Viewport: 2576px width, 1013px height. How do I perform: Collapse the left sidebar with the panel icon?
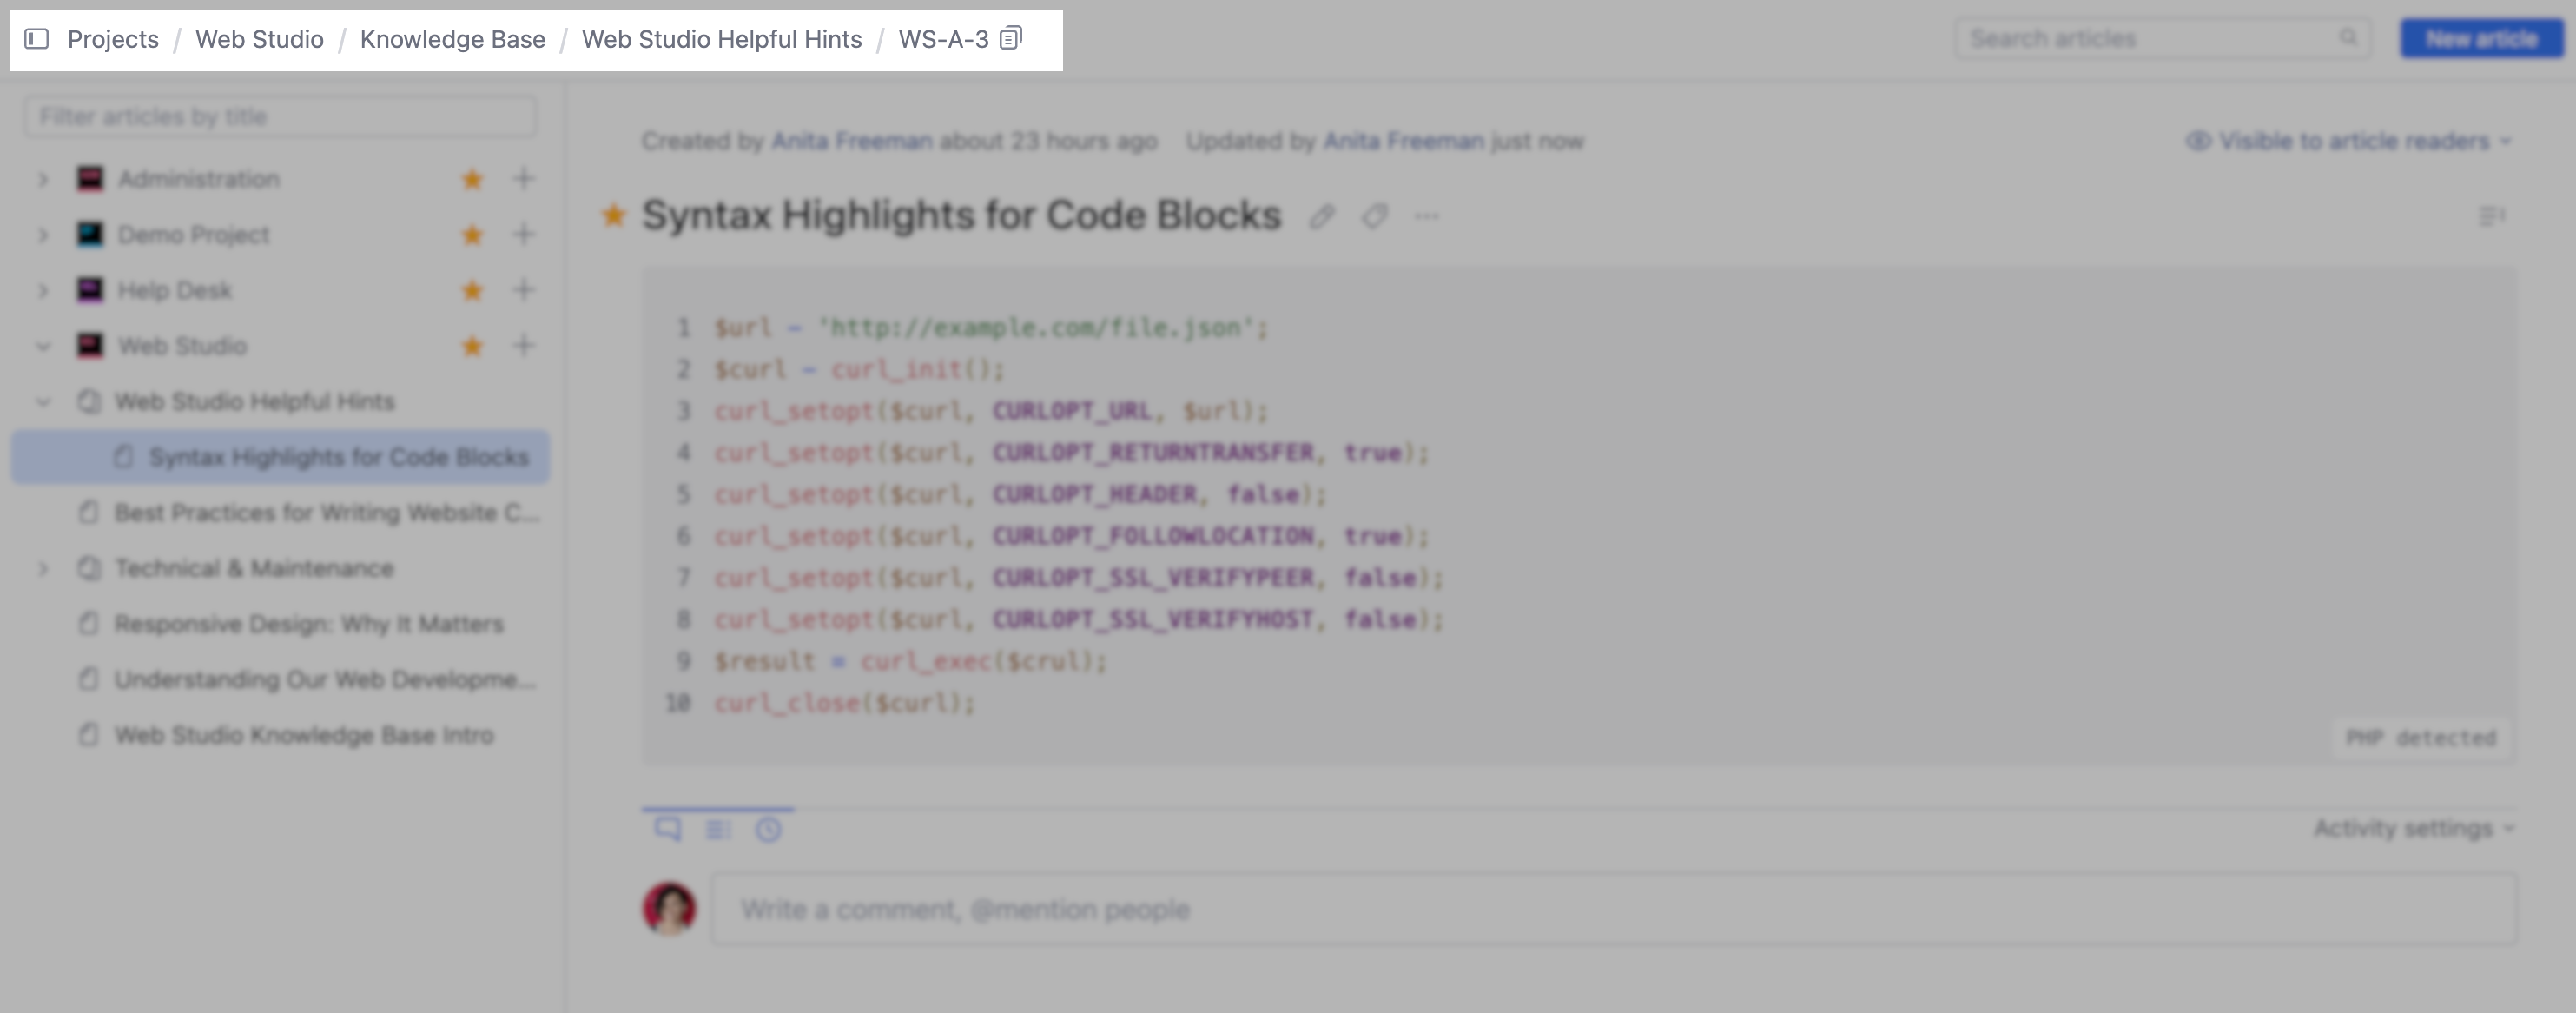pos(38,39)
